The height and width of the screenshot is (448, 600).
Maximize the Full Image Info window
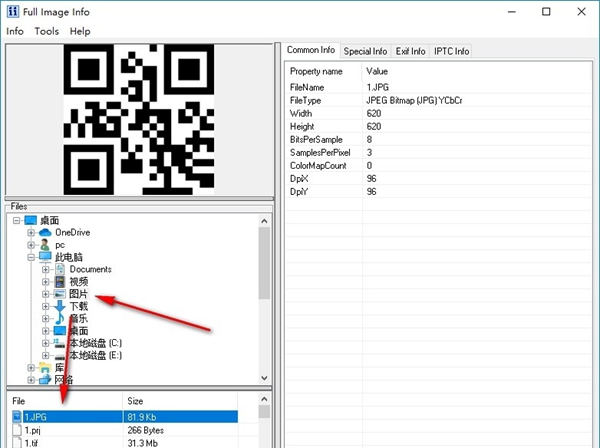tap(546, 11)
